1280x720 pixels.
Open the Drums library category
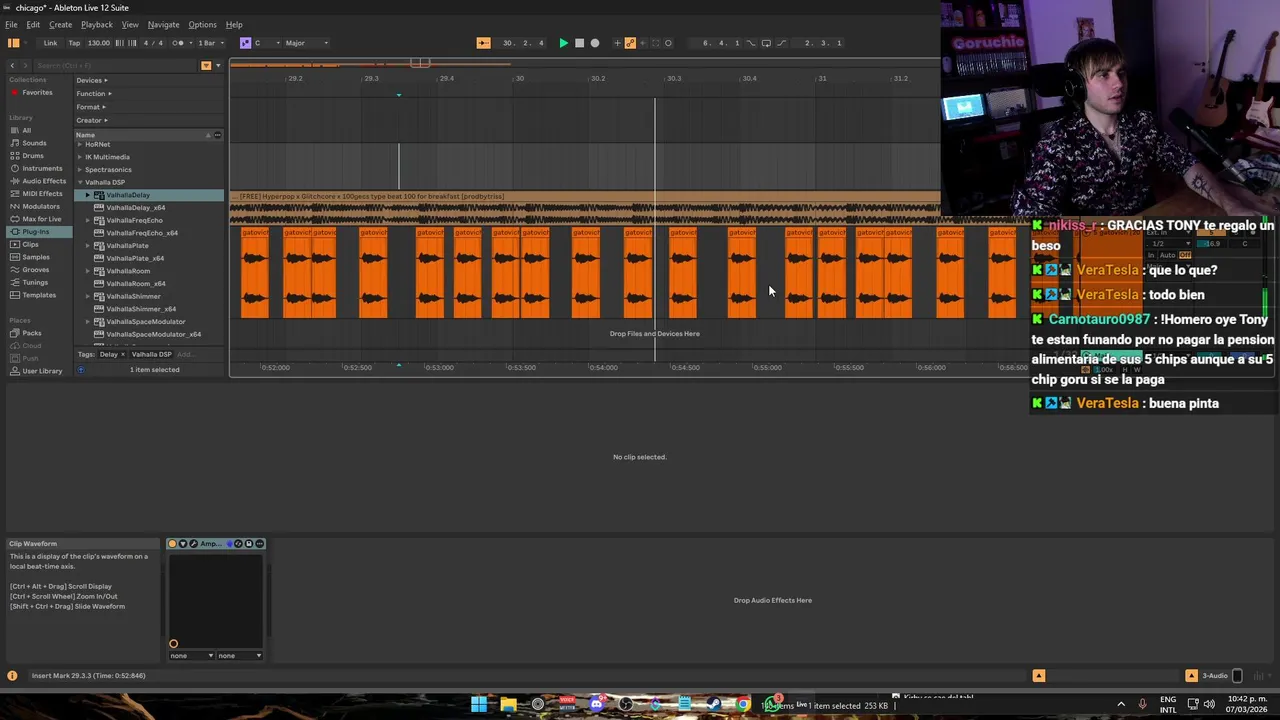click(33, 156)
